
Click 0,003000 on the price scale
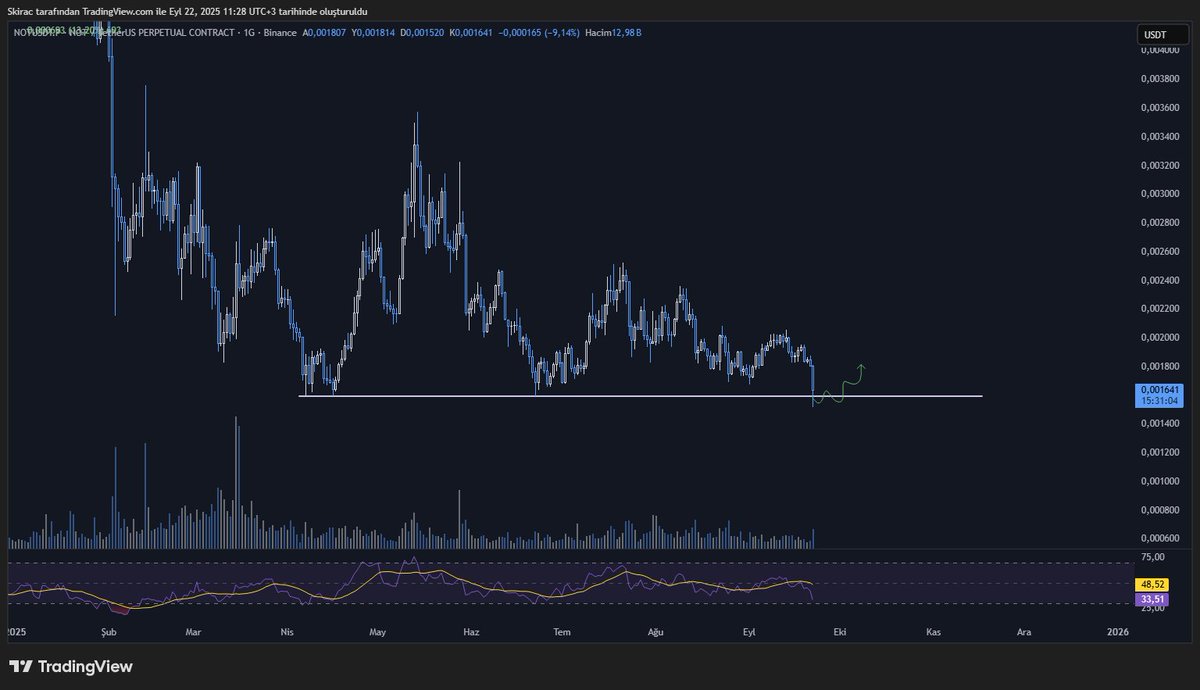pyautogui.click(x=1159, y=194)
